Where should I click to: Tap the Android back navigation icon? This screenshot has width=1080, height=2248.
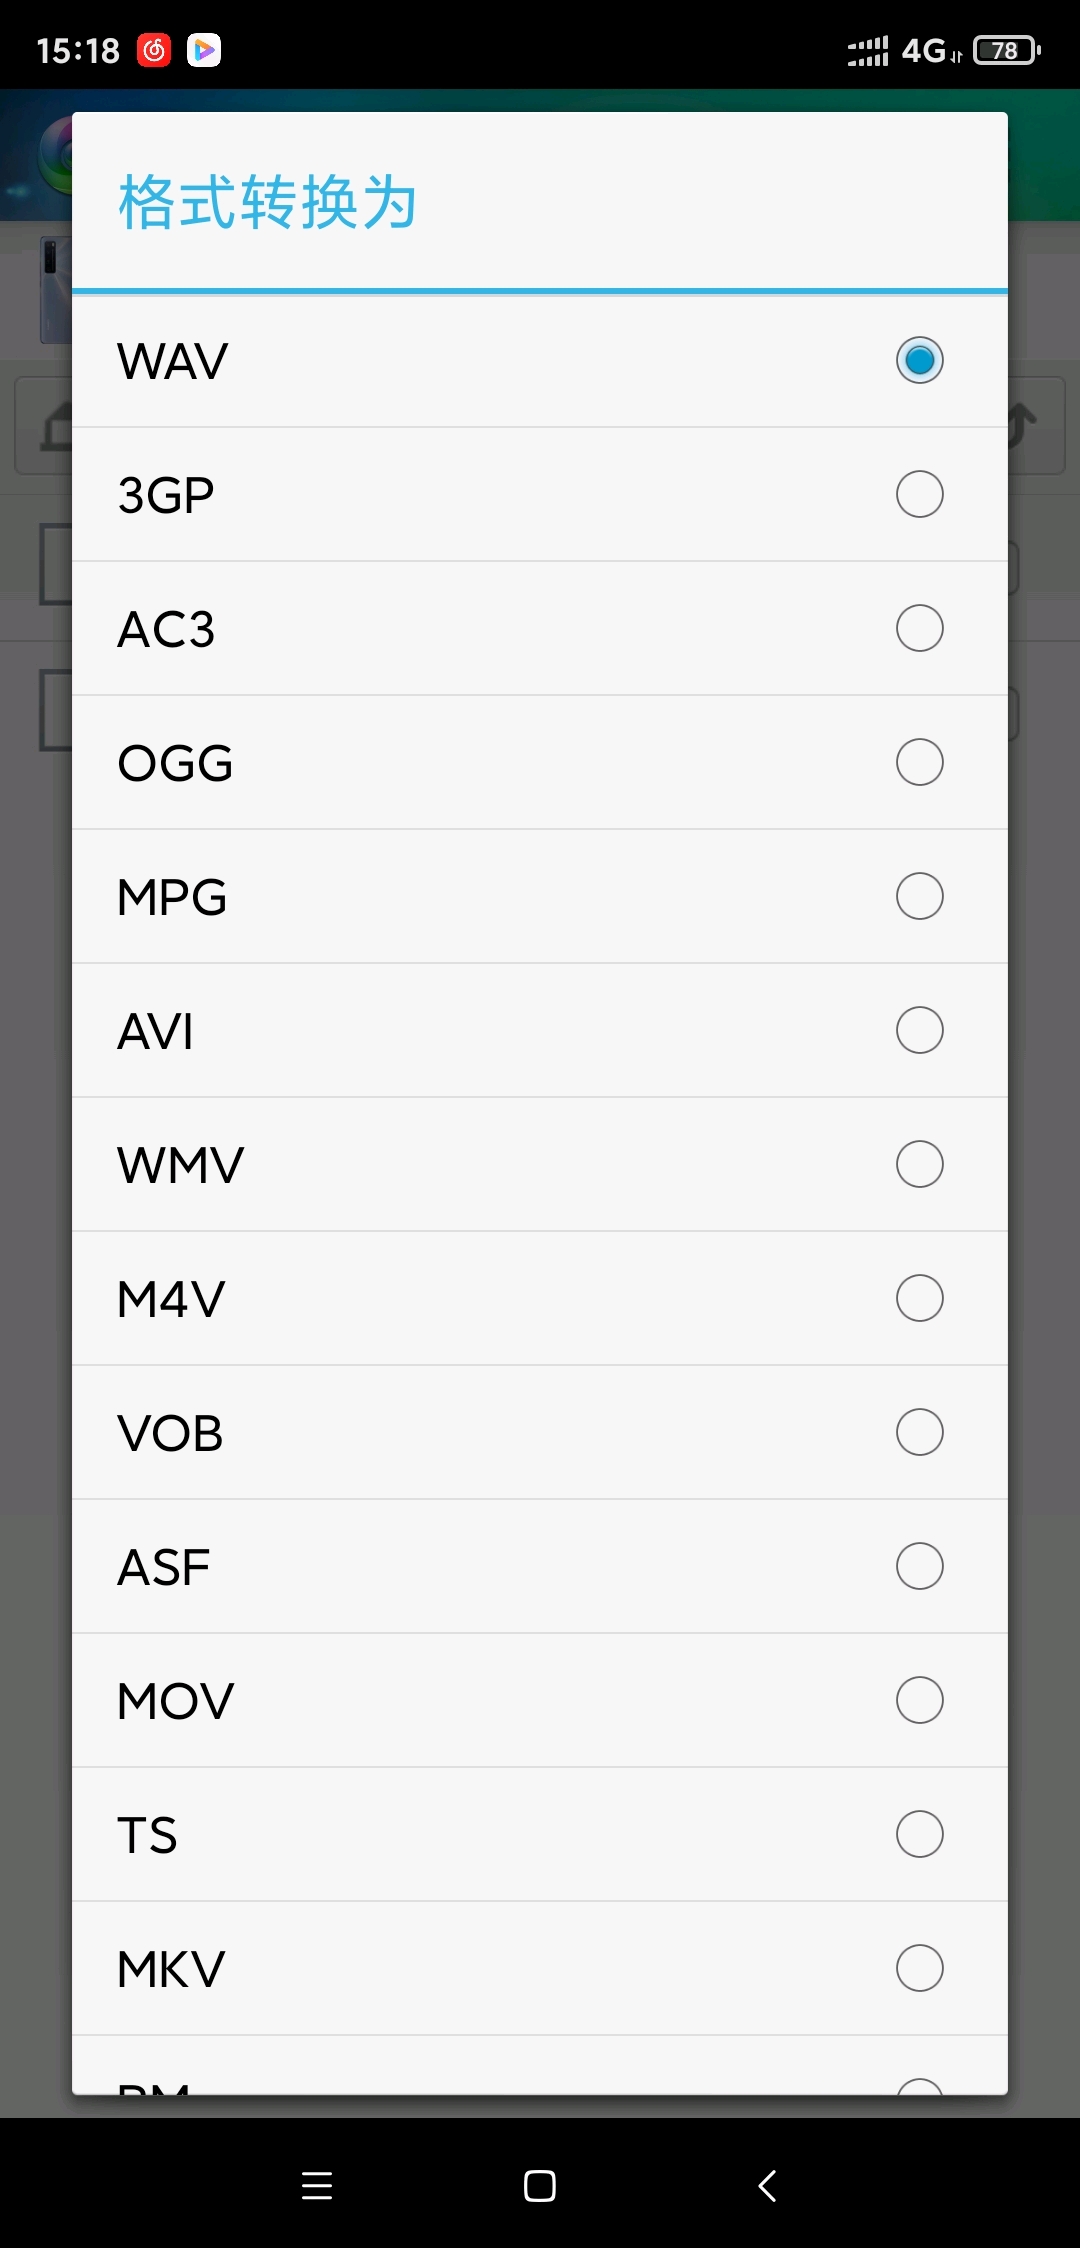tap(767, 2186)
